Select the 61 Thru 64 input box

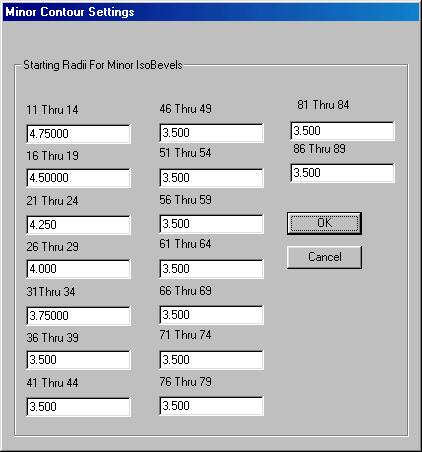coord(211,269)
